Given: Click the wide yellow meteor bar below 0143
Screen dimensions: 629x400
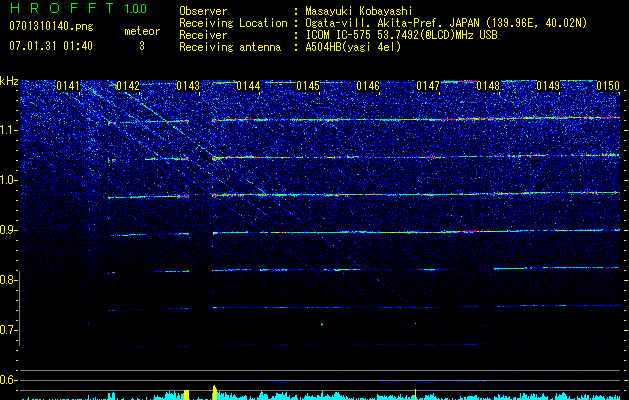Looking at the screenshot, I should [186, 395].
